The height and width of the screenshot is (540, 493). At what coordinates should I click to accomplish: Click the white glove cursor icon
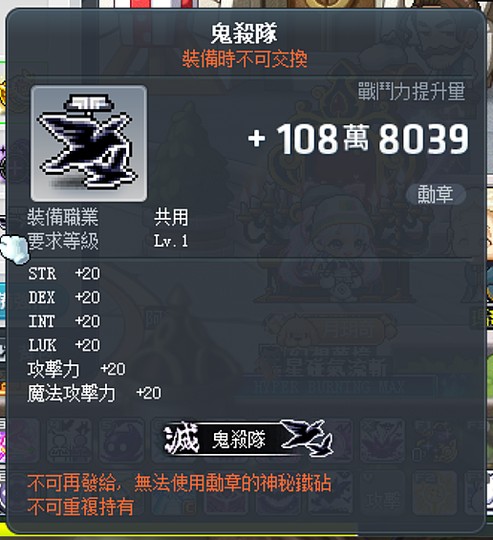pyautogui.click(x=14, y=249)
